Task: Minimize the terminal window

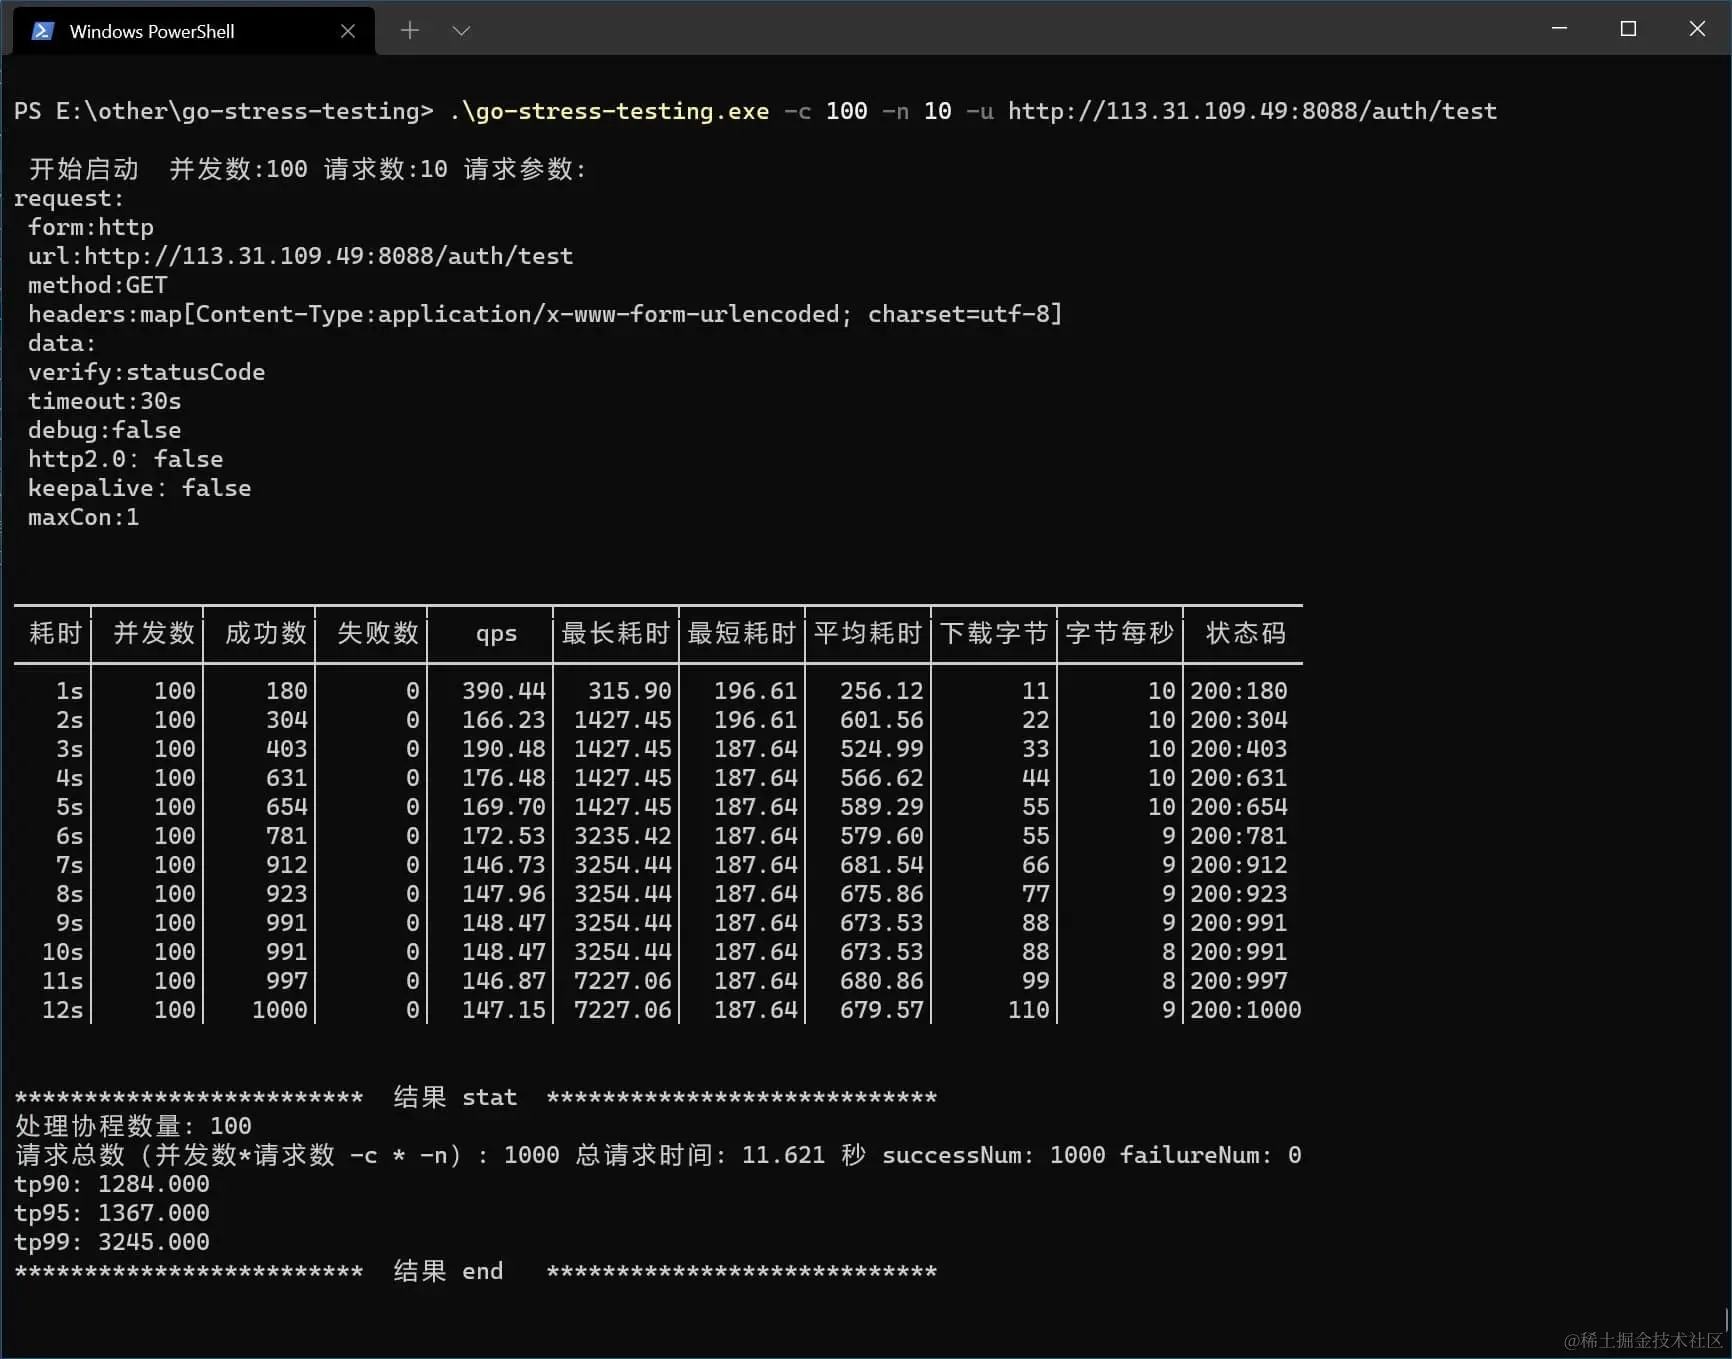Action: point(1559,29)
